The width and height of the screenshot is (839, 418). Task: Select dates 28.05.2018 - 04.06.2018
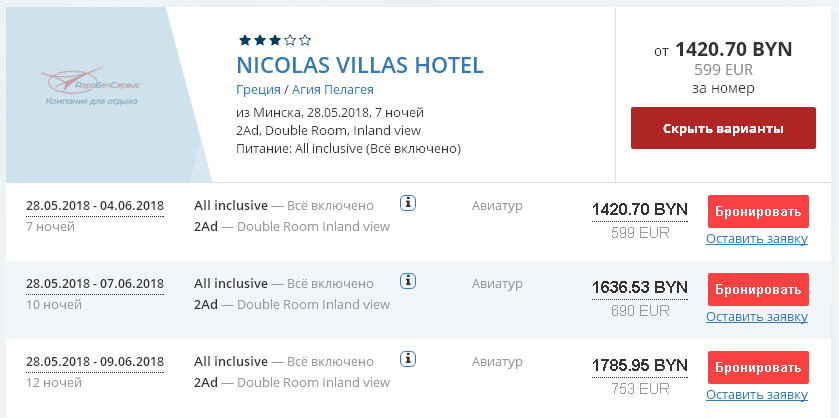click(x=95, y=206)
